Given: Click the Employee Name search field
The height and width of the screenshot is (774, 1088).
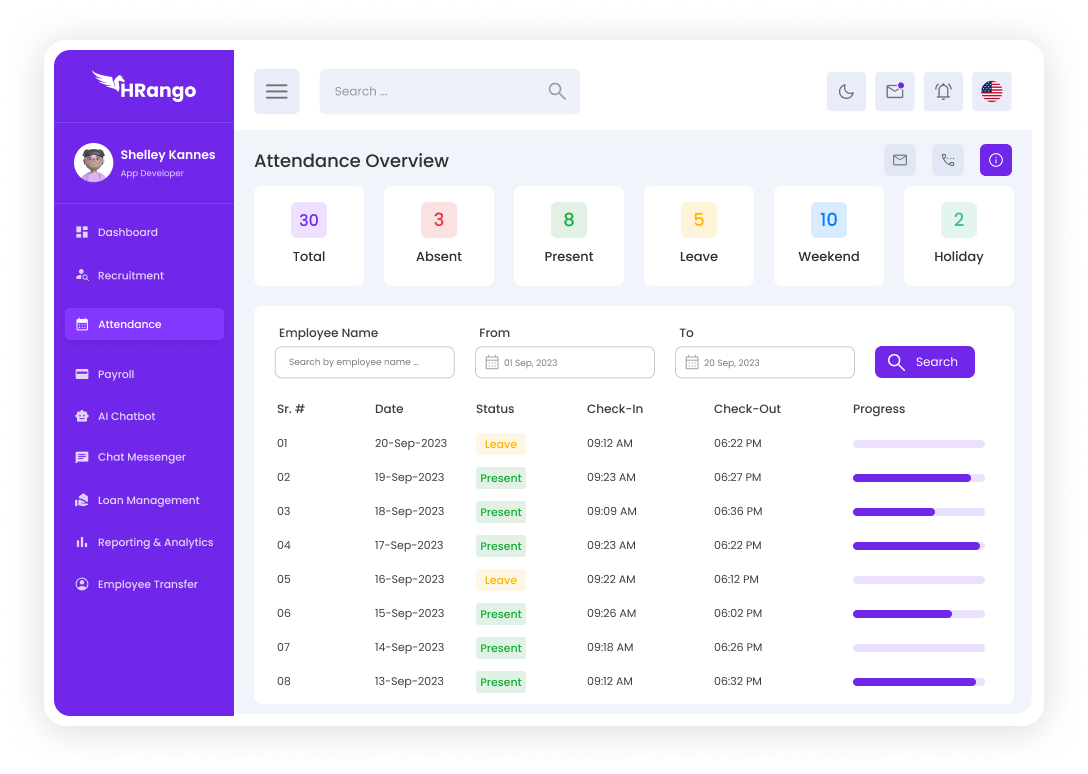Looking at the screenshot, I should pos(364,363).
